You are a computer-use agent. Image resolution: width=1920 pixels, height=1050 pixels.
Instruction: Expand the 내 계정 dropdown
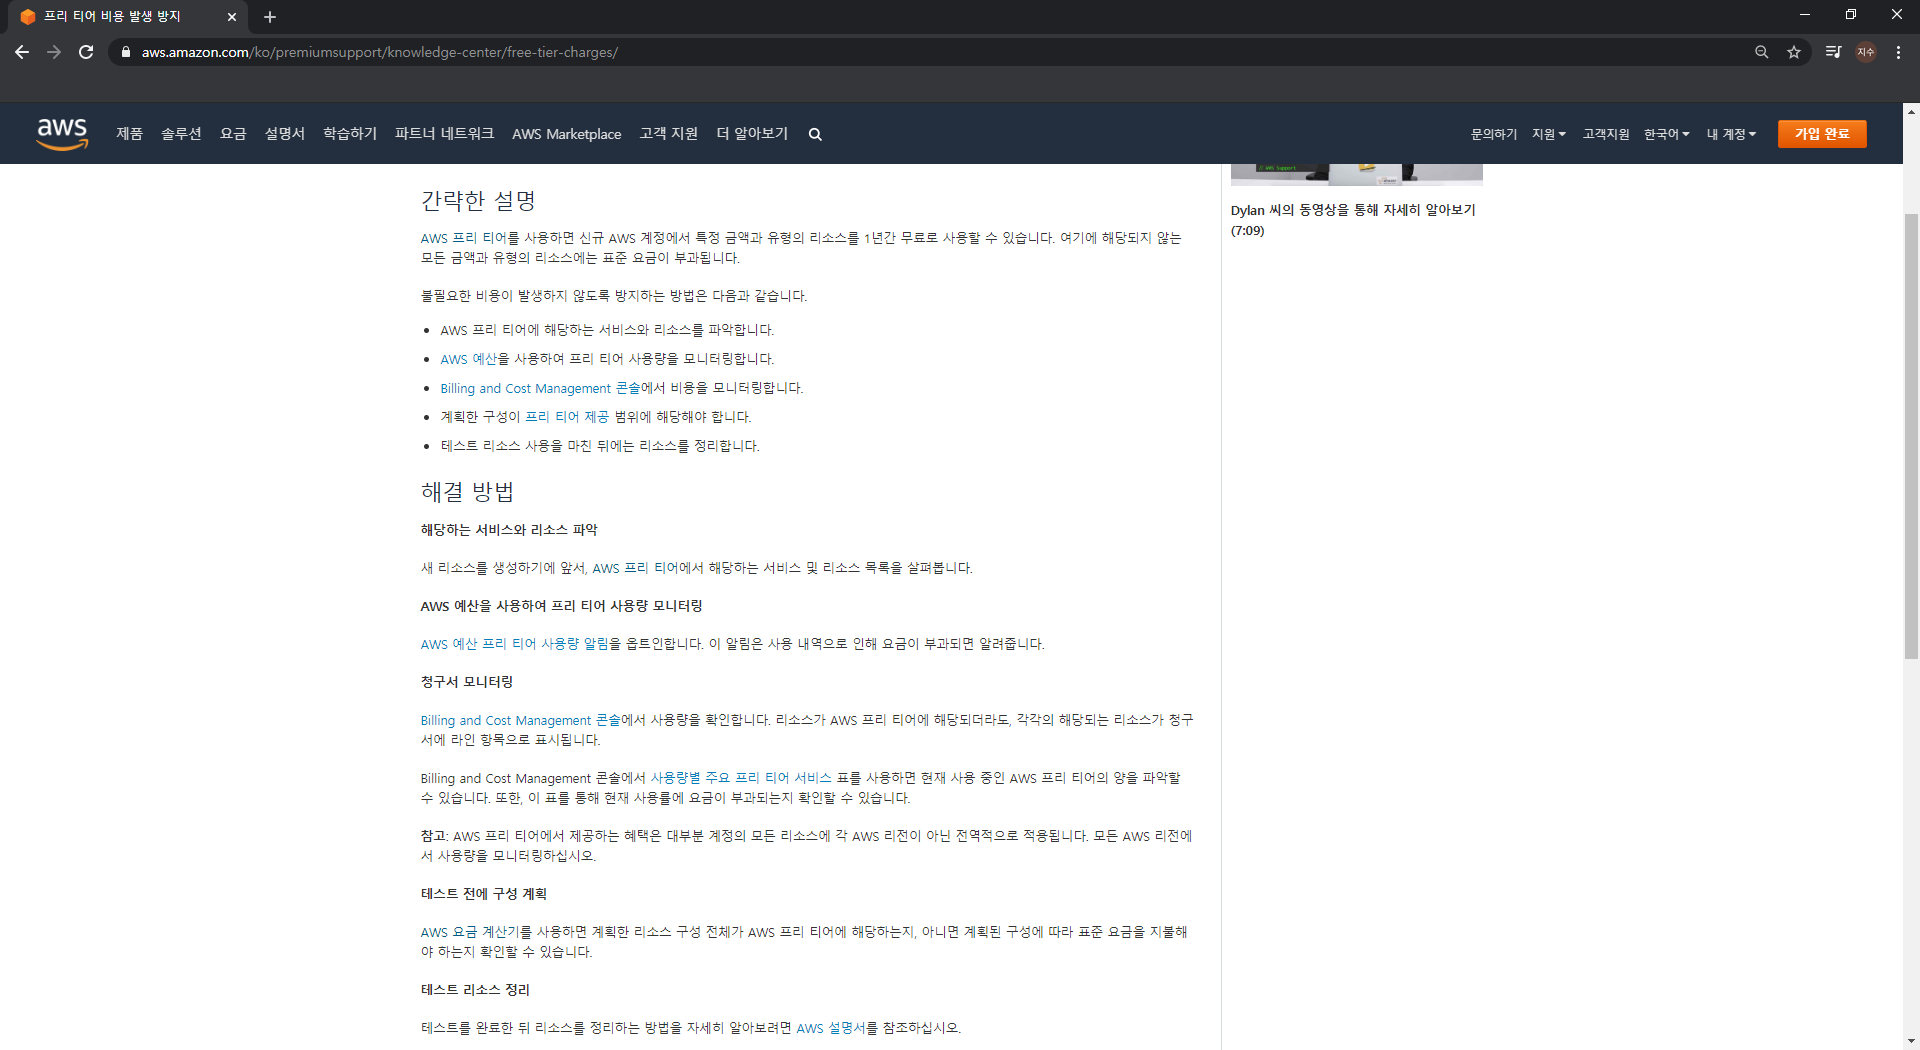[x=1731, y=134]
